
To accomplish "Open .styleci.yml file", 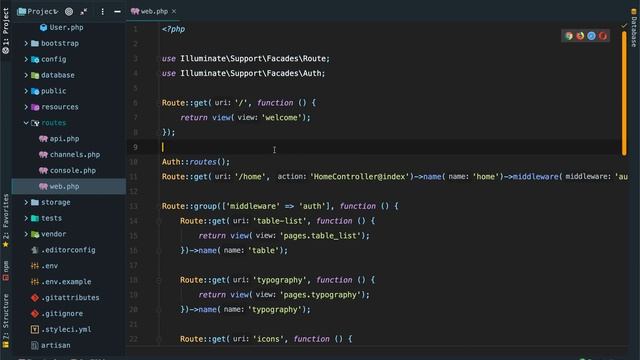I will tap(66, 330).
